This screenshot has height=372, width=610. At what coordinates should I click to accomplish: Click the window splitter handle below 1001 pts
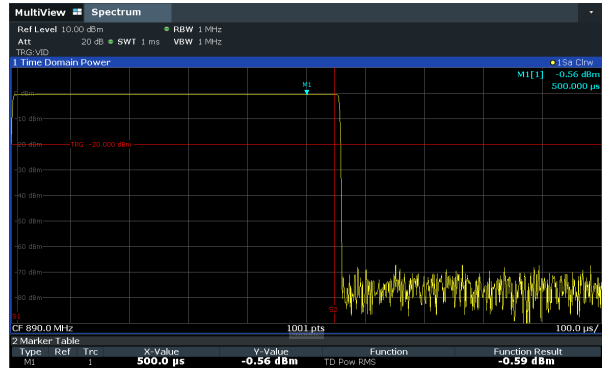click(x=306, y=335)
